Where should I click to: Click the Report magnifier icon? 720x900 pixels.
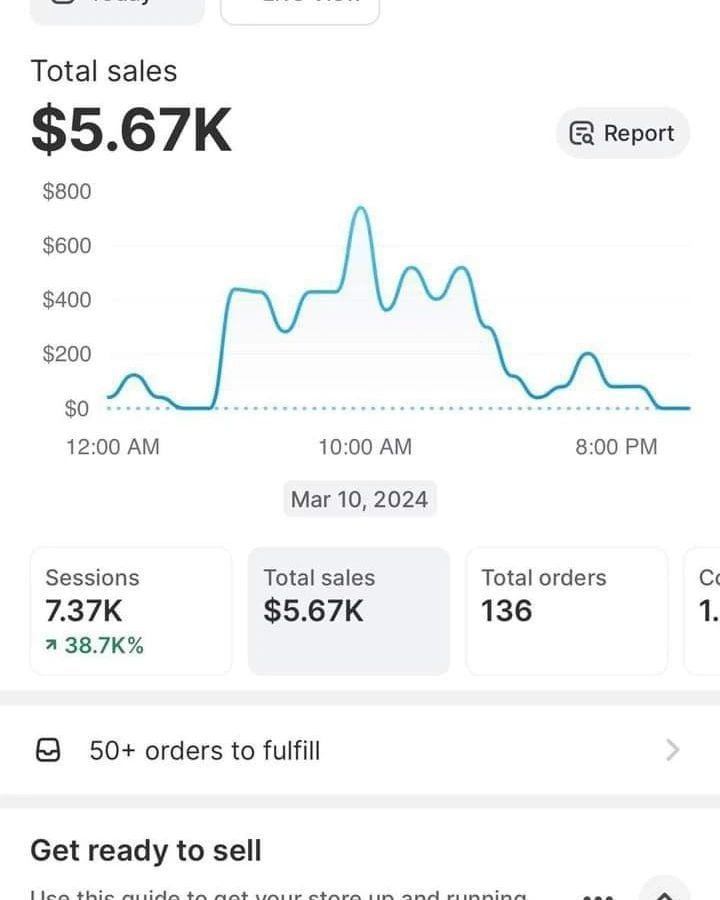[x=581, y=134]
